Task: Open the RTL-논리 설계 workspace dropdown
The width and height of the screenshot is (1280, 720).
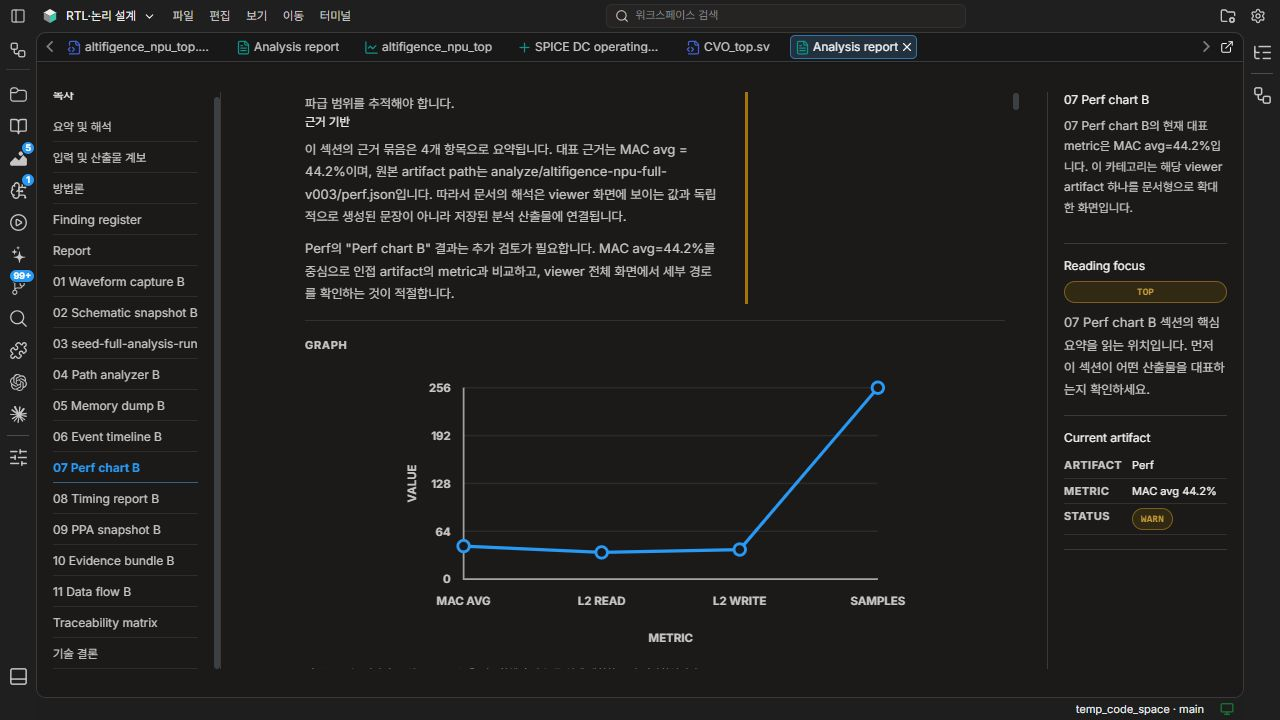Action: coord(99,16)
